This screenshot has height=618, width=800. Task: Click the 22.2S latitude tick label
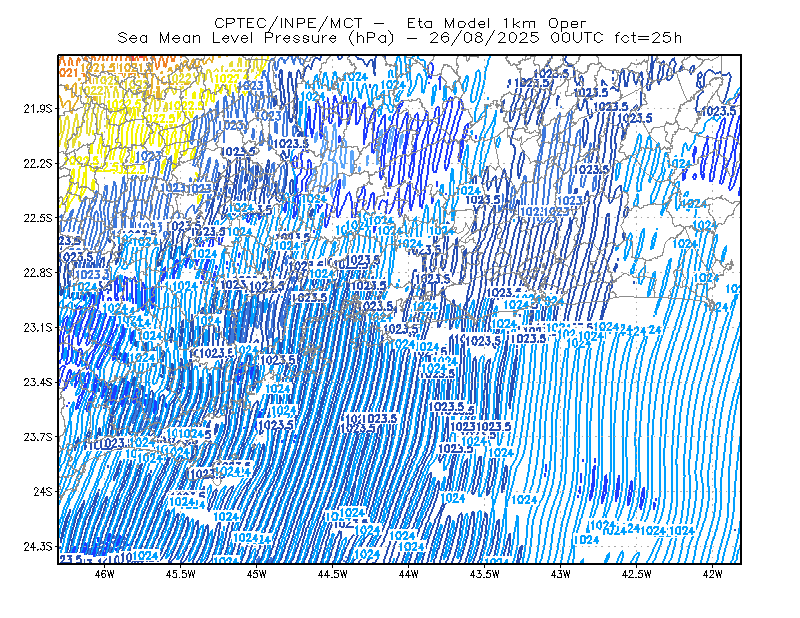[x=38, y=163]
